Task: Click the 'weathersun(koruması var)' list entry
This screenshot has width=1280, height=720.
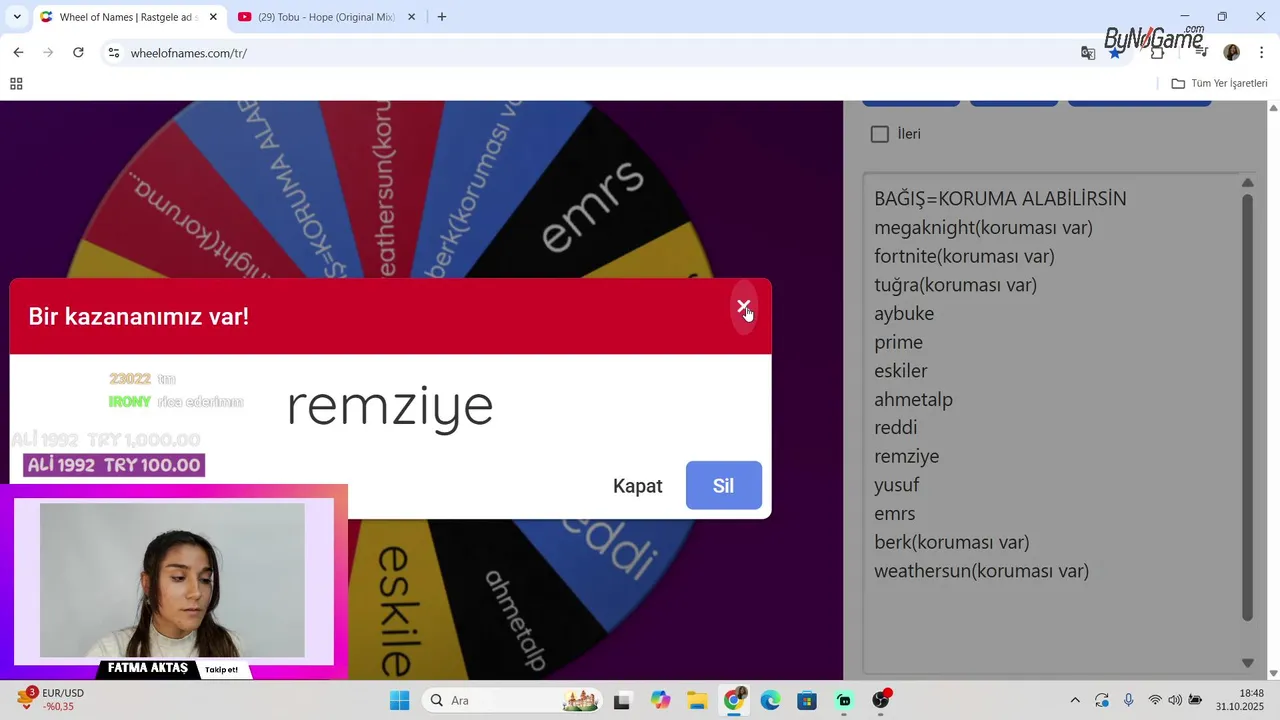Action: pos(981,571)
